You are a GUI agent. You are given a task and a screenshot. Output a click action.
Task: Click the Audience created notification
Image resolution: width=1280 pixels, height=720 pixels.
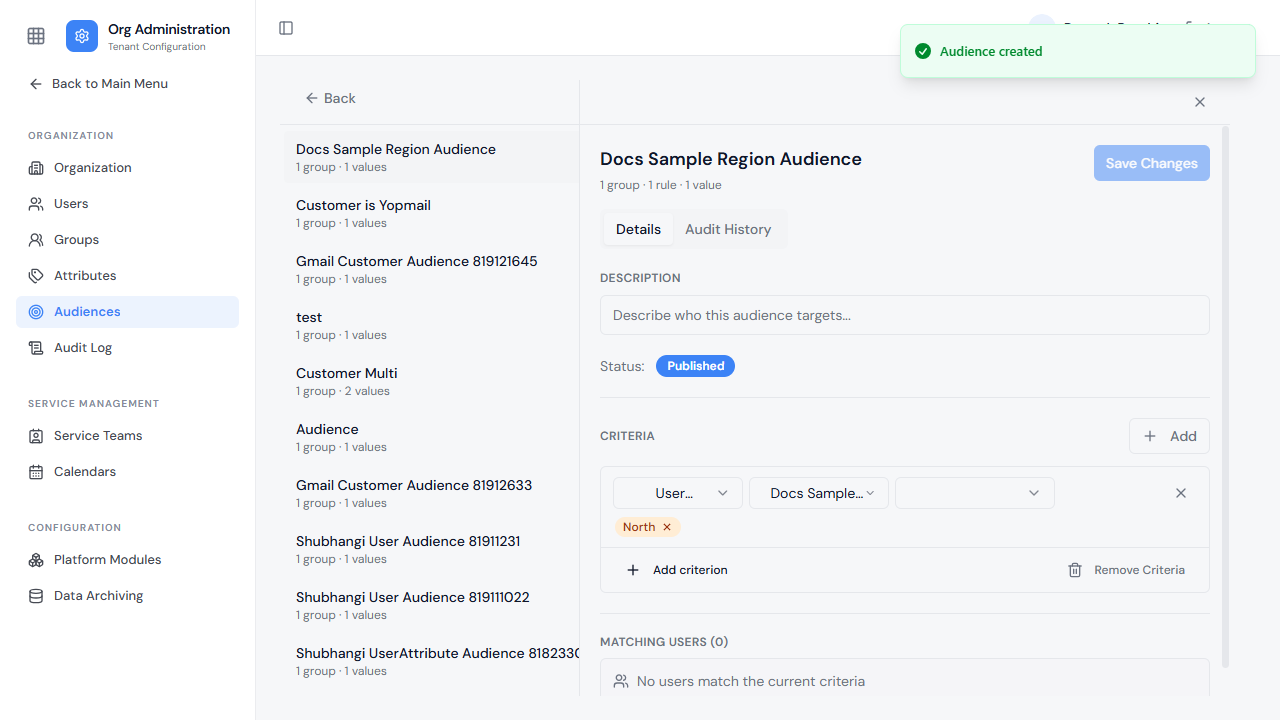click(1078, 51)
